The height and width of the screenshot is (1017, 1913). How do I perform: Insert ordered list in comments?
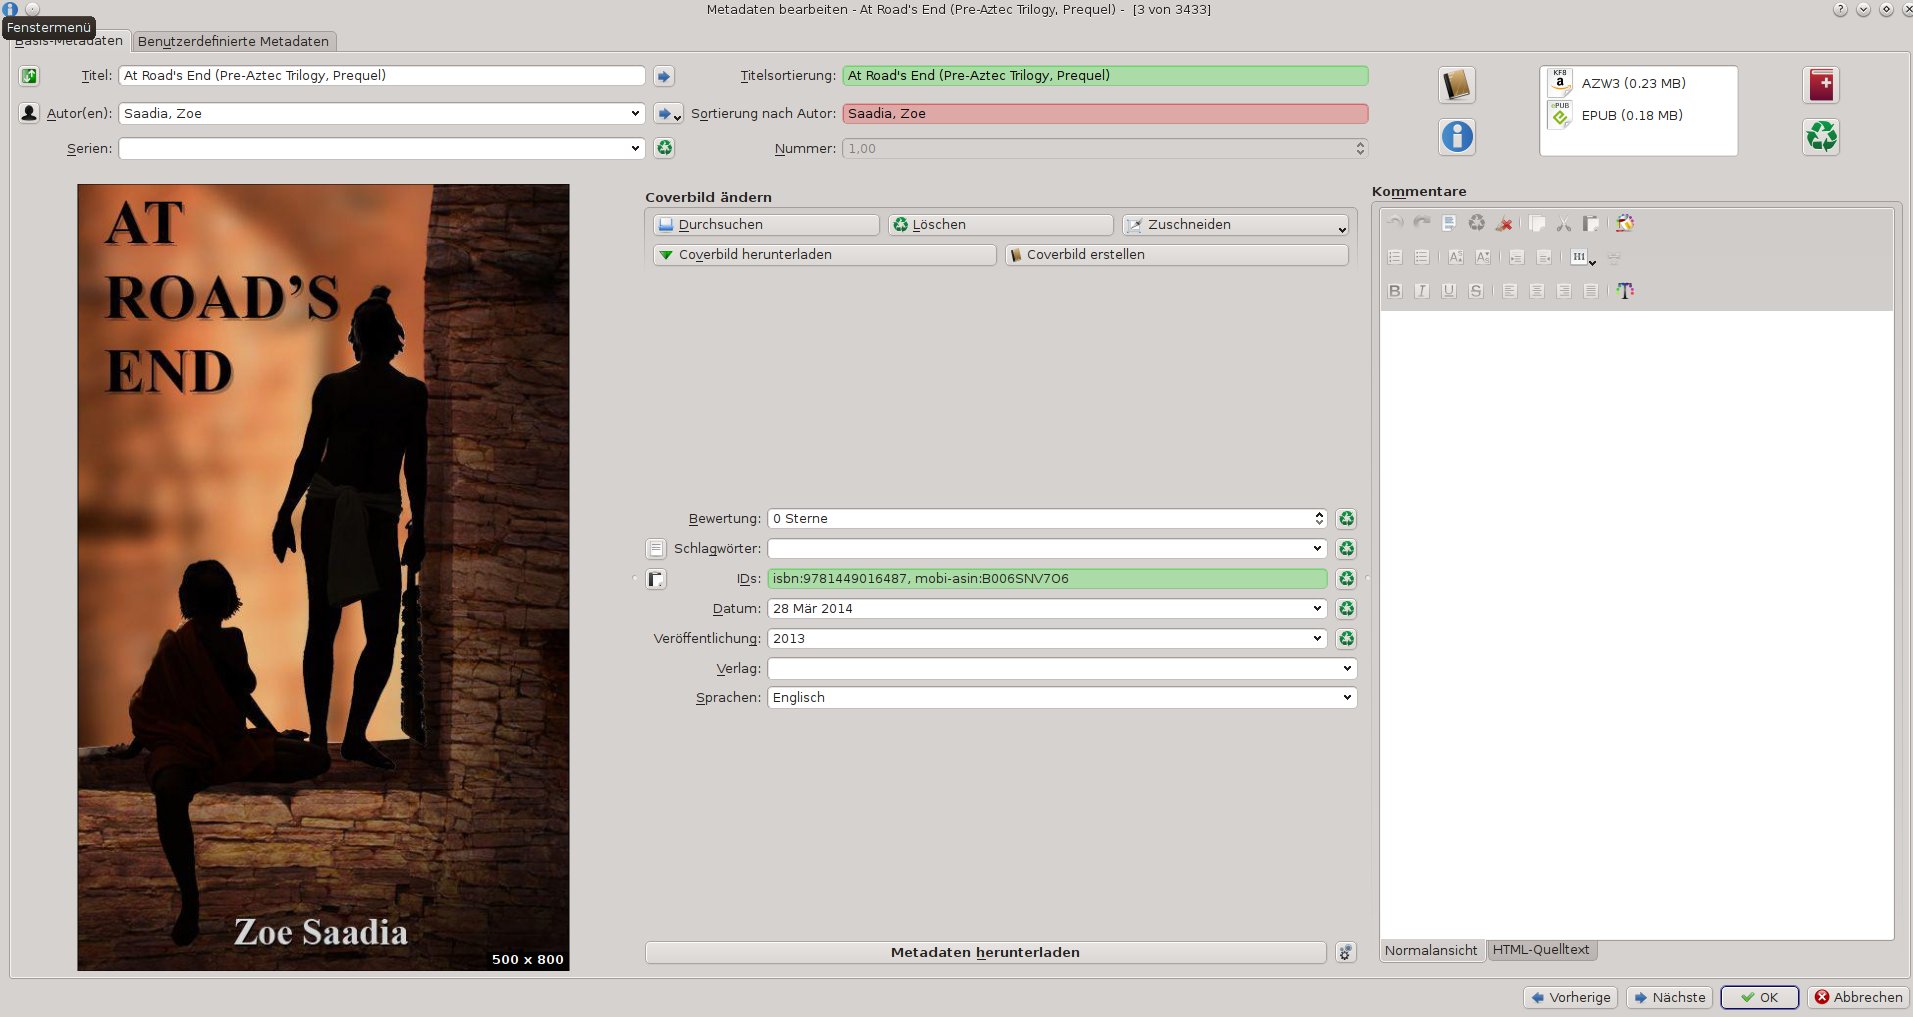(x=1395, y=257)
